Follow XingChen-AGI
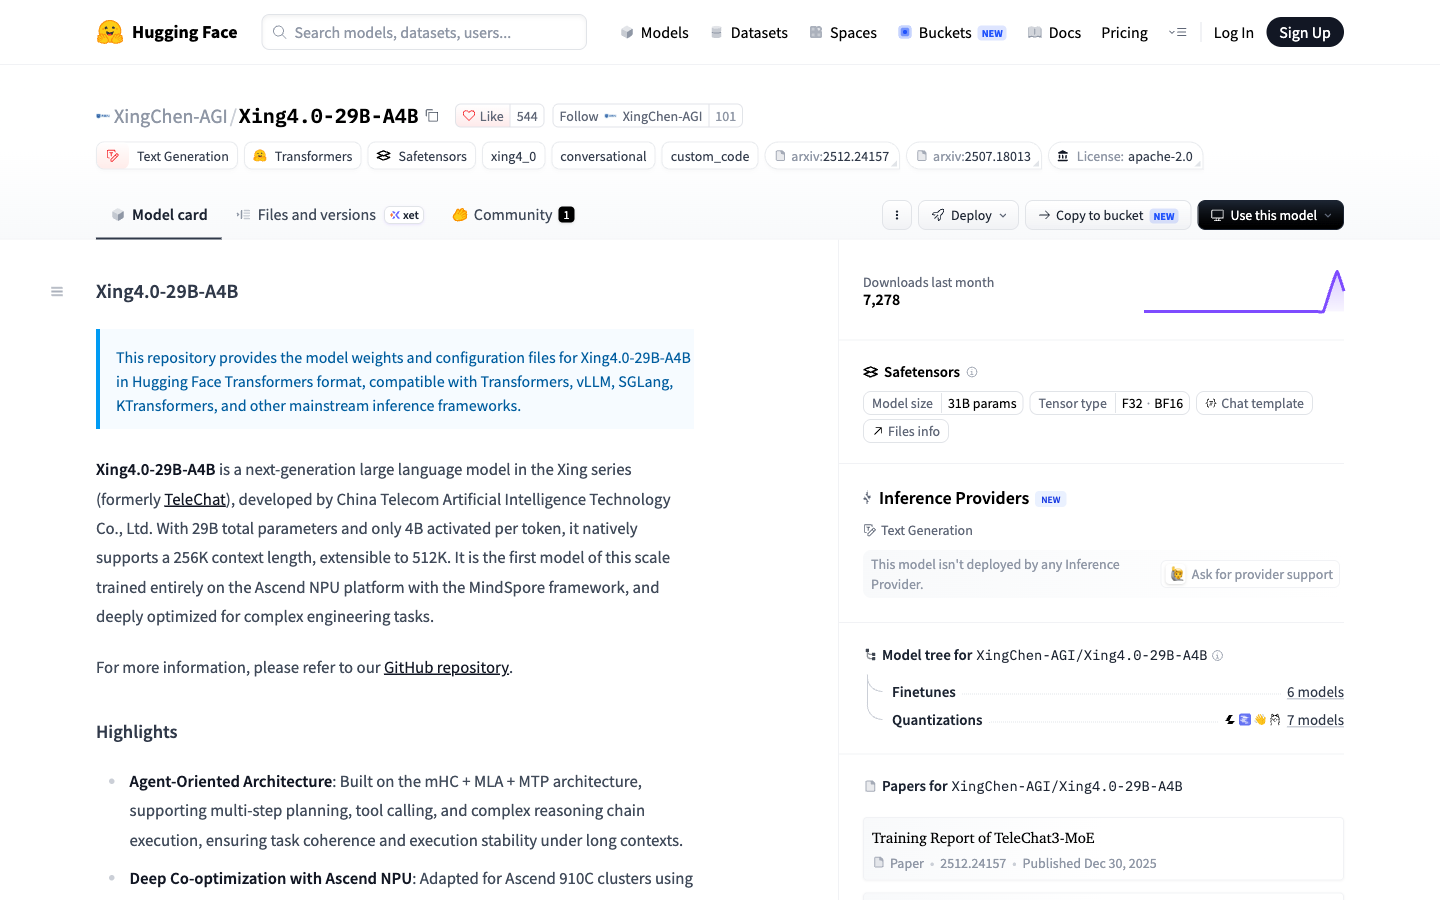Screen dimensions: 1440x900 631,116
